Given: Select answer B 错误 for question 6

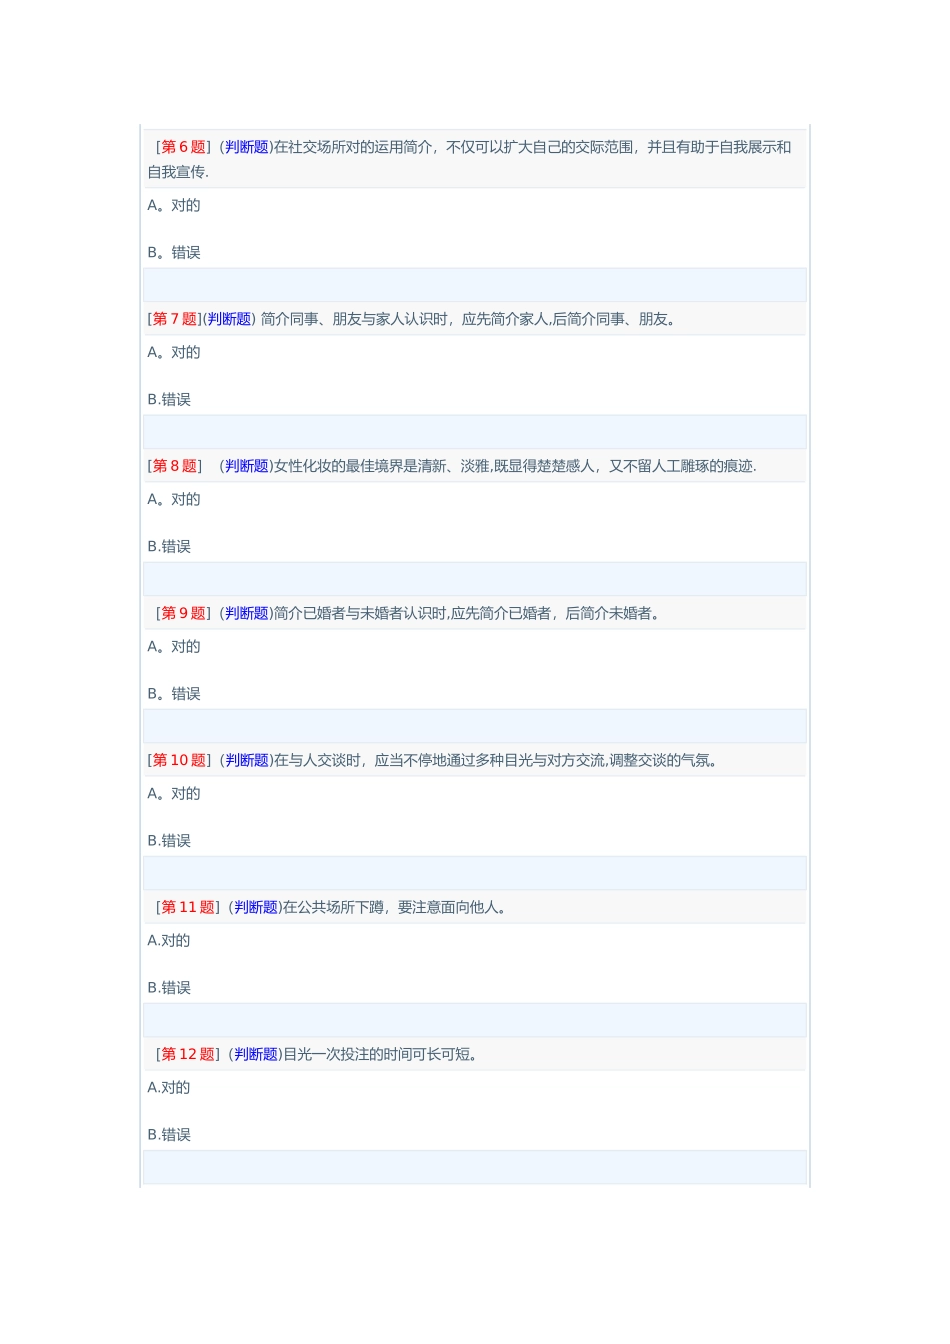Looking at the screenshot, I should (x=174, y=252).
